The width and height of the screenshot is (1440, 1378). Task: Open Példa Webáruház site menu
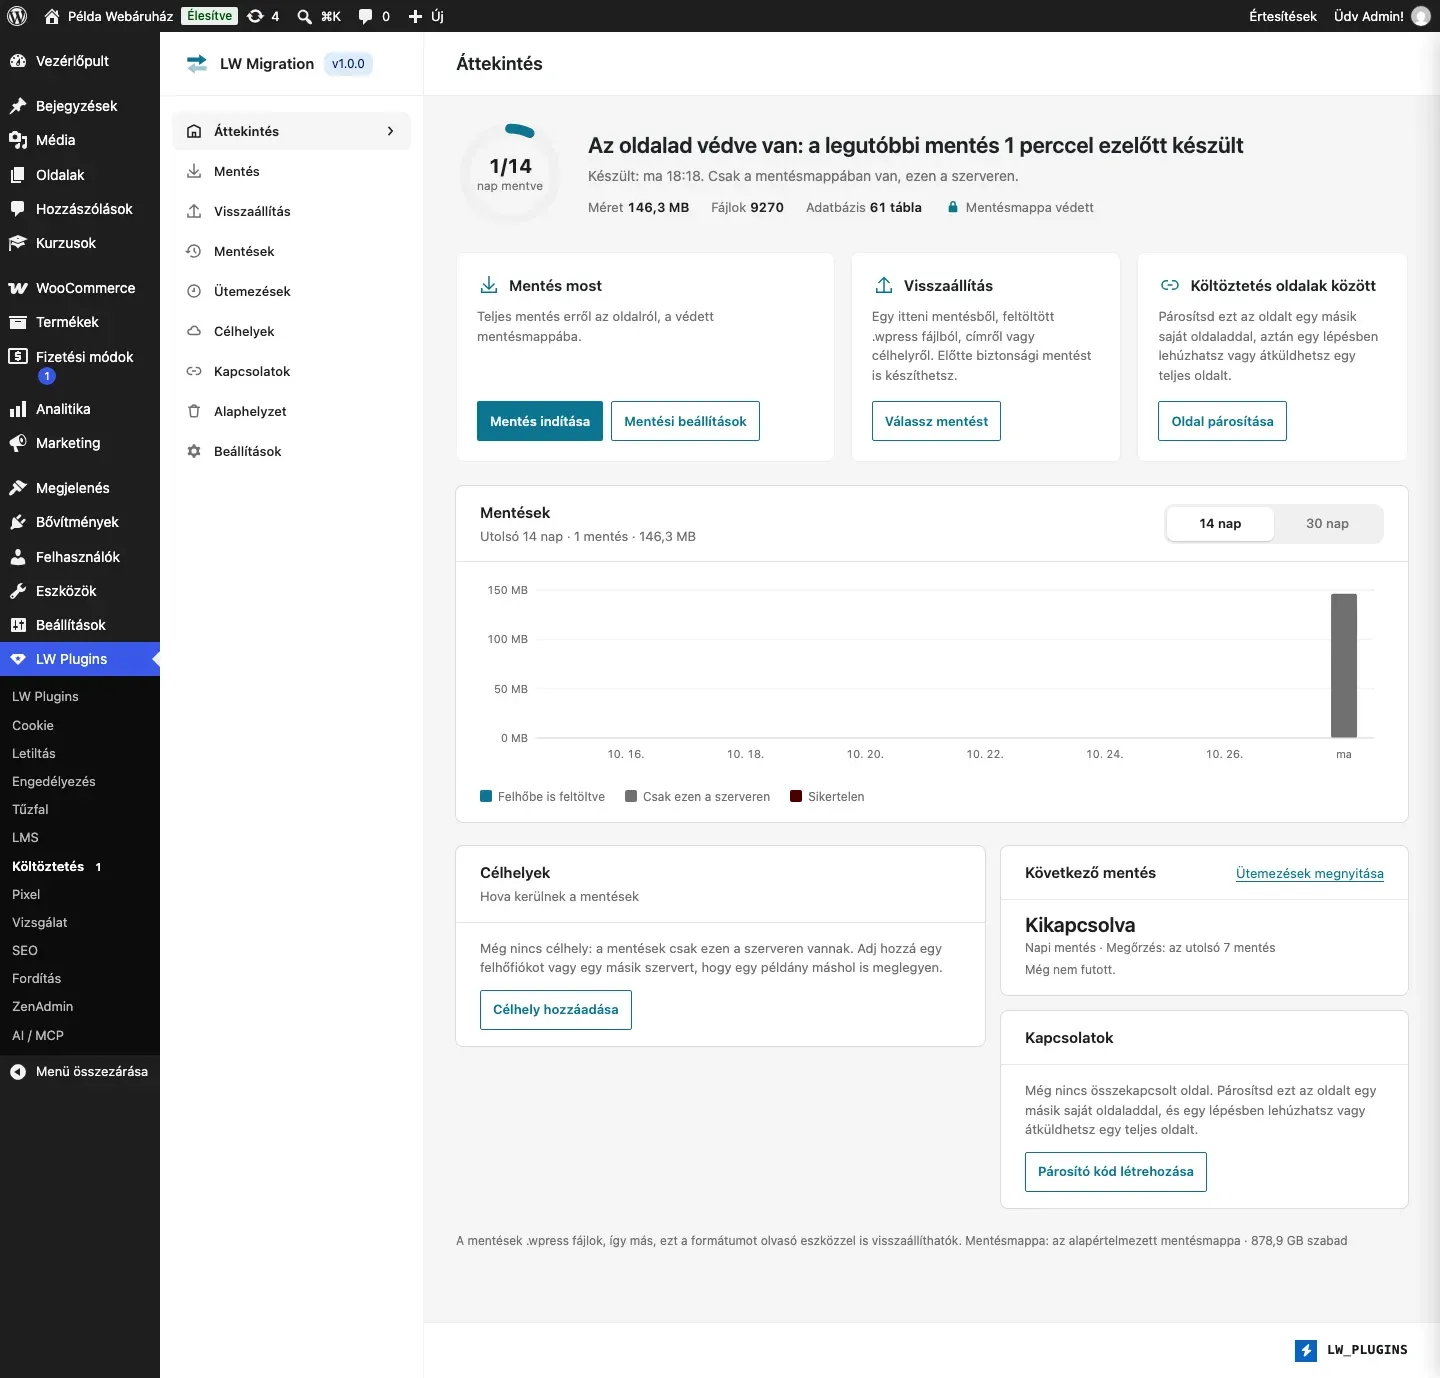[x=108, y=16]
